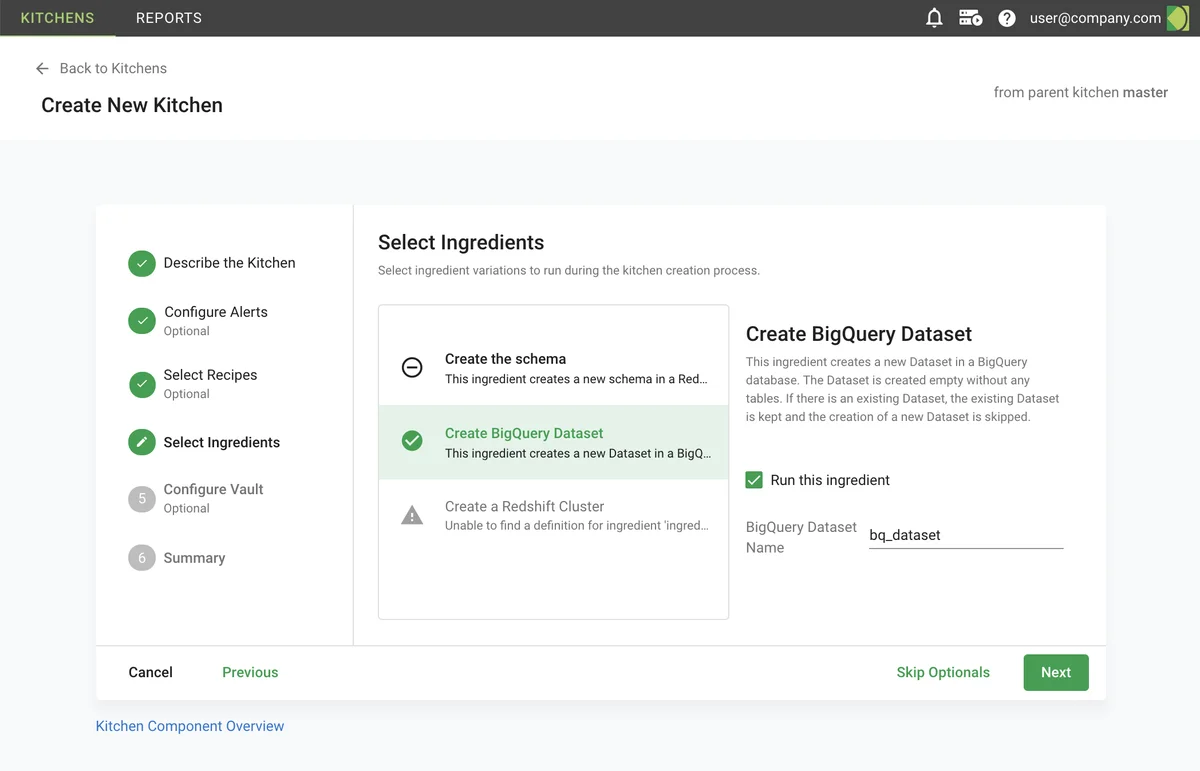Image resolution: width=1200 pixels, height=771 pixels.
Task: Click the back arrow to Kitchens
Action: (40, 68)
